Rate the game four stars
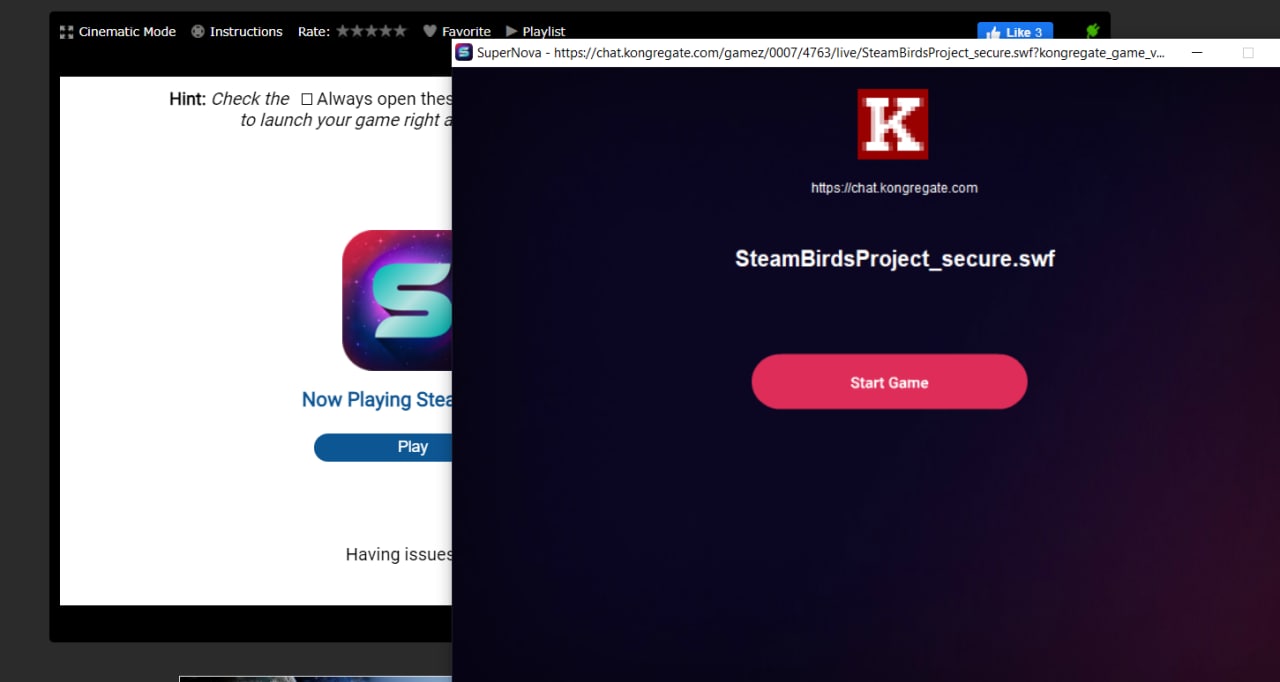Screen dimensions: 1280x682 pyautogui.click(x=386, y=31)
